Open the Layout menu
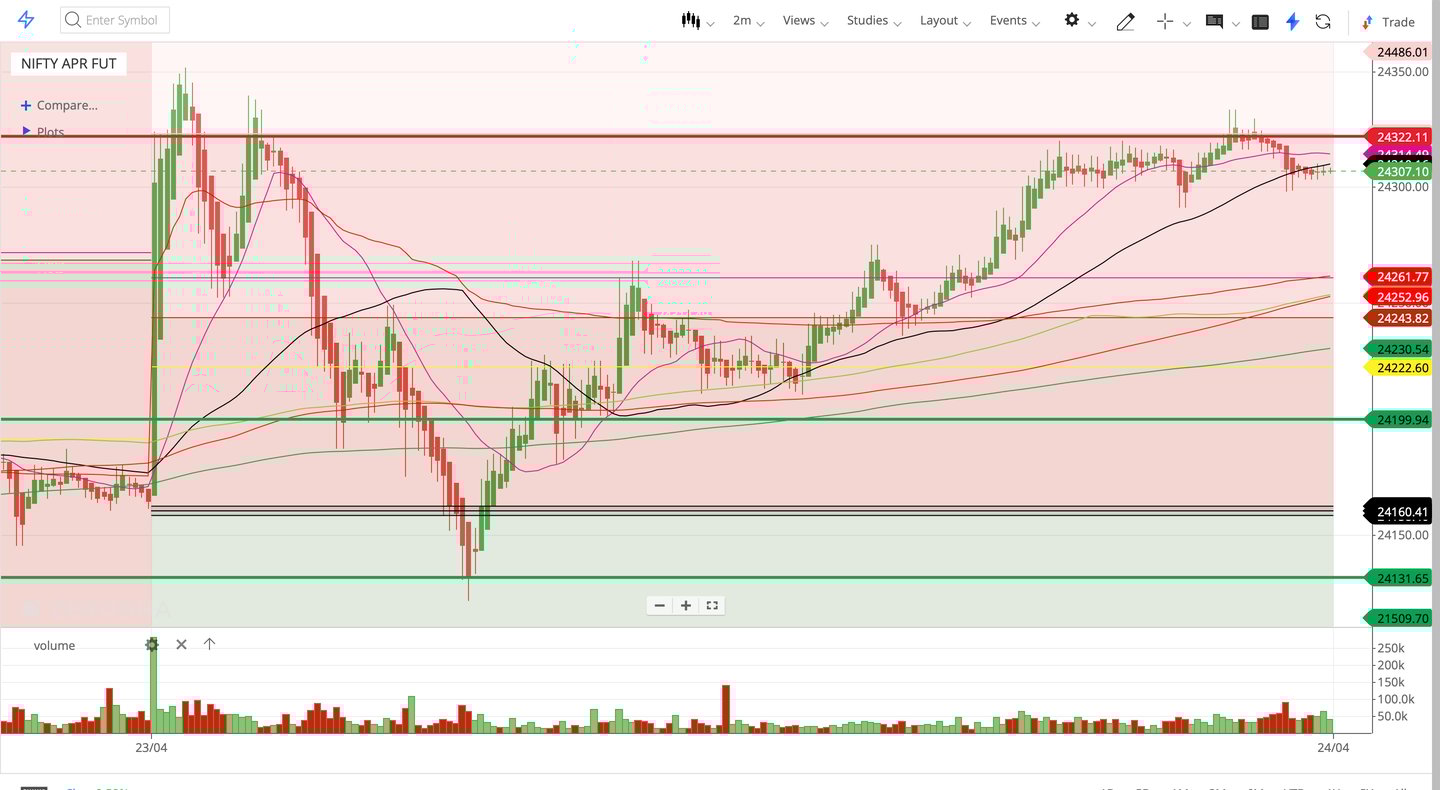This screenshot has height=790, width=1440. [946, 20]
